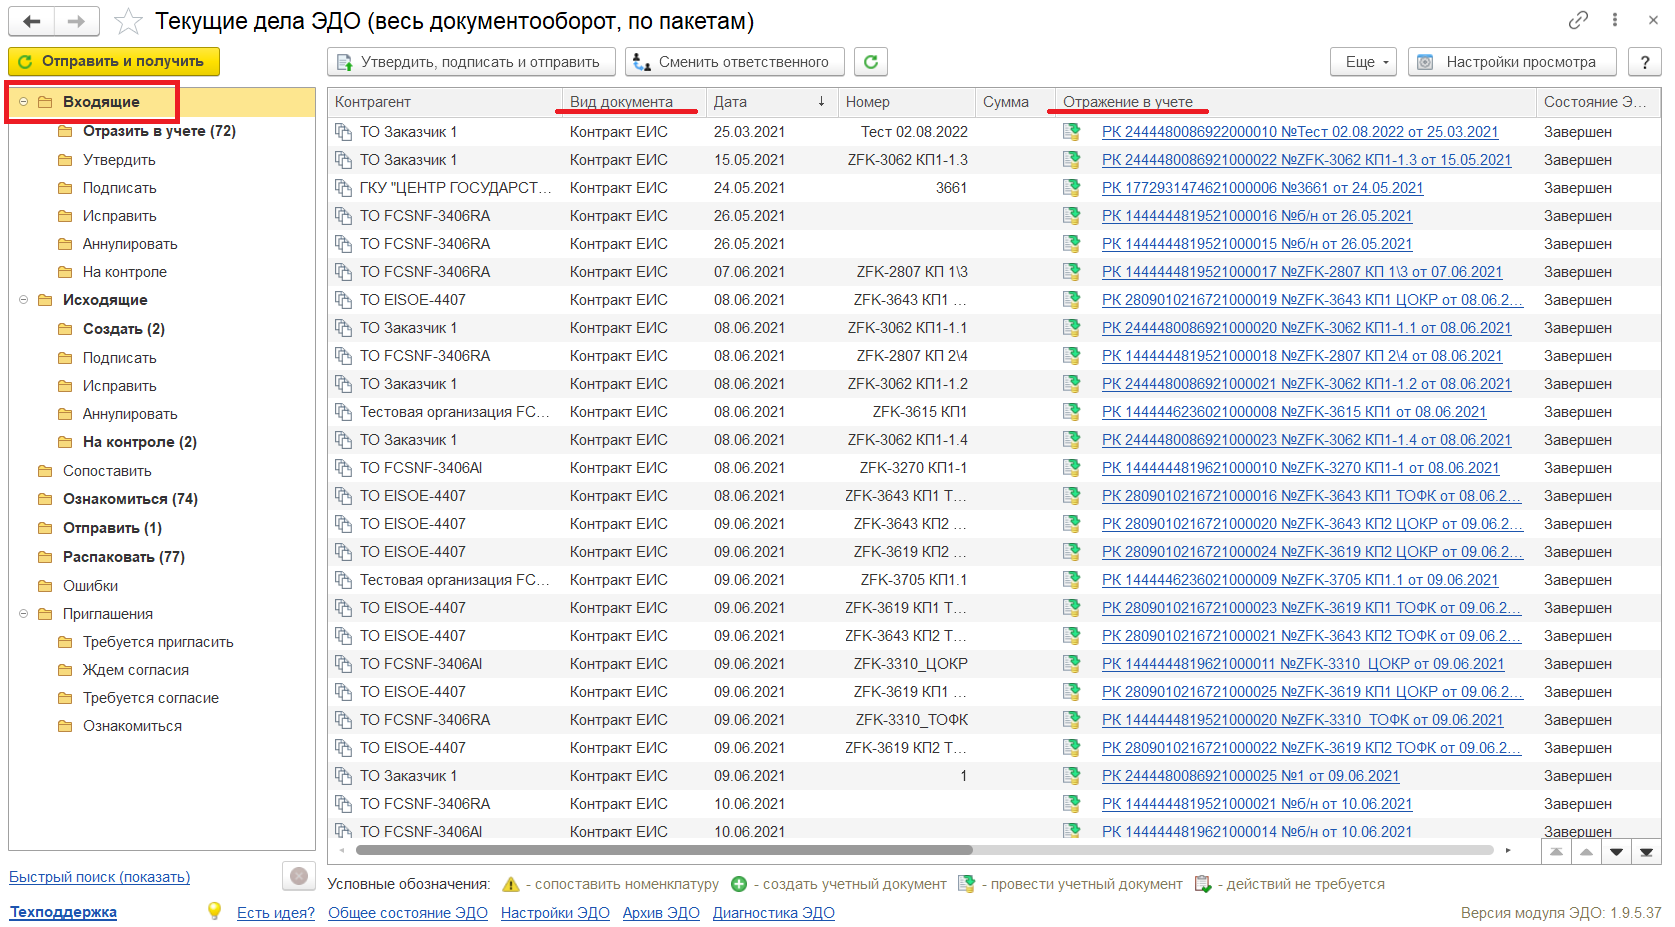The width and height of the screenshot is (1675, 927).
Task: Select Распаковать (77) folder
Action: click(x=124, y=557)
